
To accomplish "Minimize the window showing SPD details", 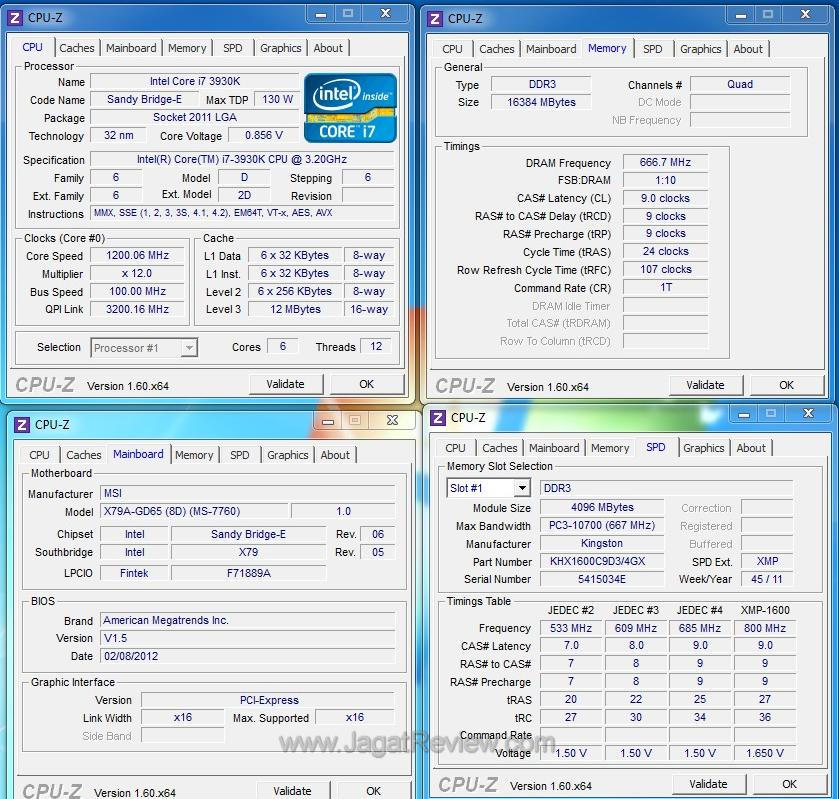I will pyautogui.click(x=743, y=413).
